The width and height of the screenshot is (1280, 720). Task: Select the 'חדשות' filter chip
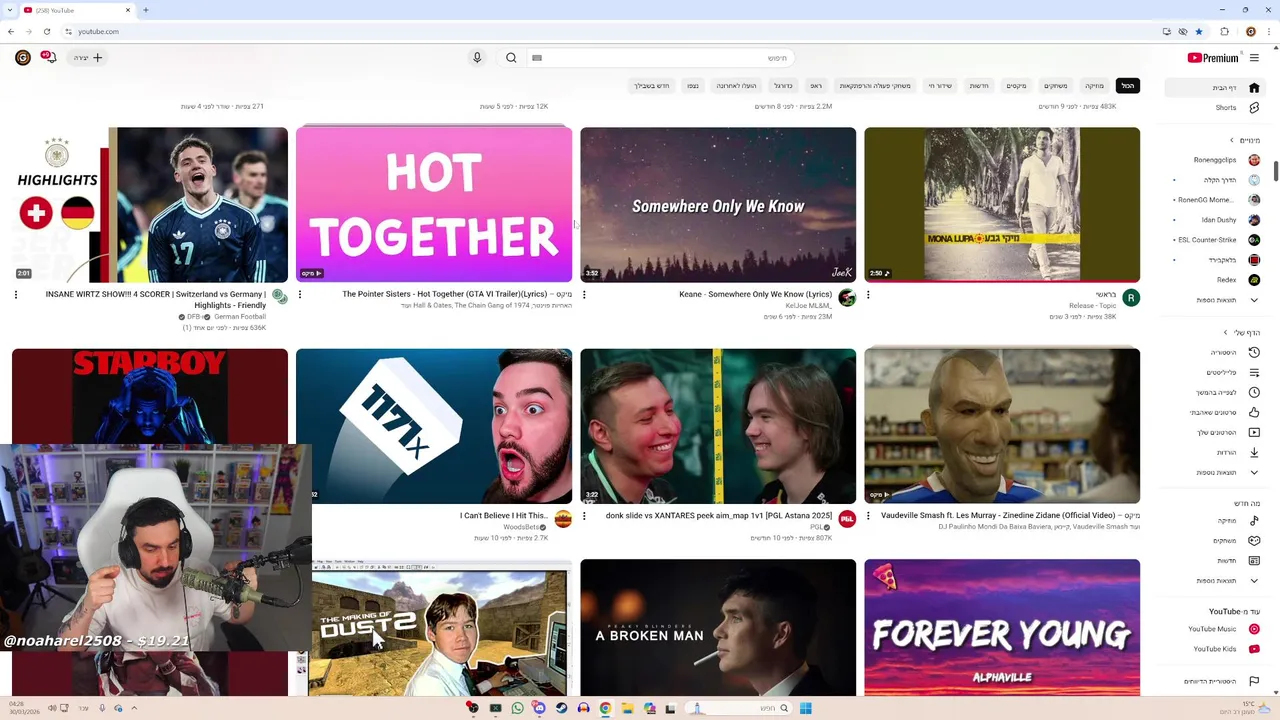pos(979,85)
